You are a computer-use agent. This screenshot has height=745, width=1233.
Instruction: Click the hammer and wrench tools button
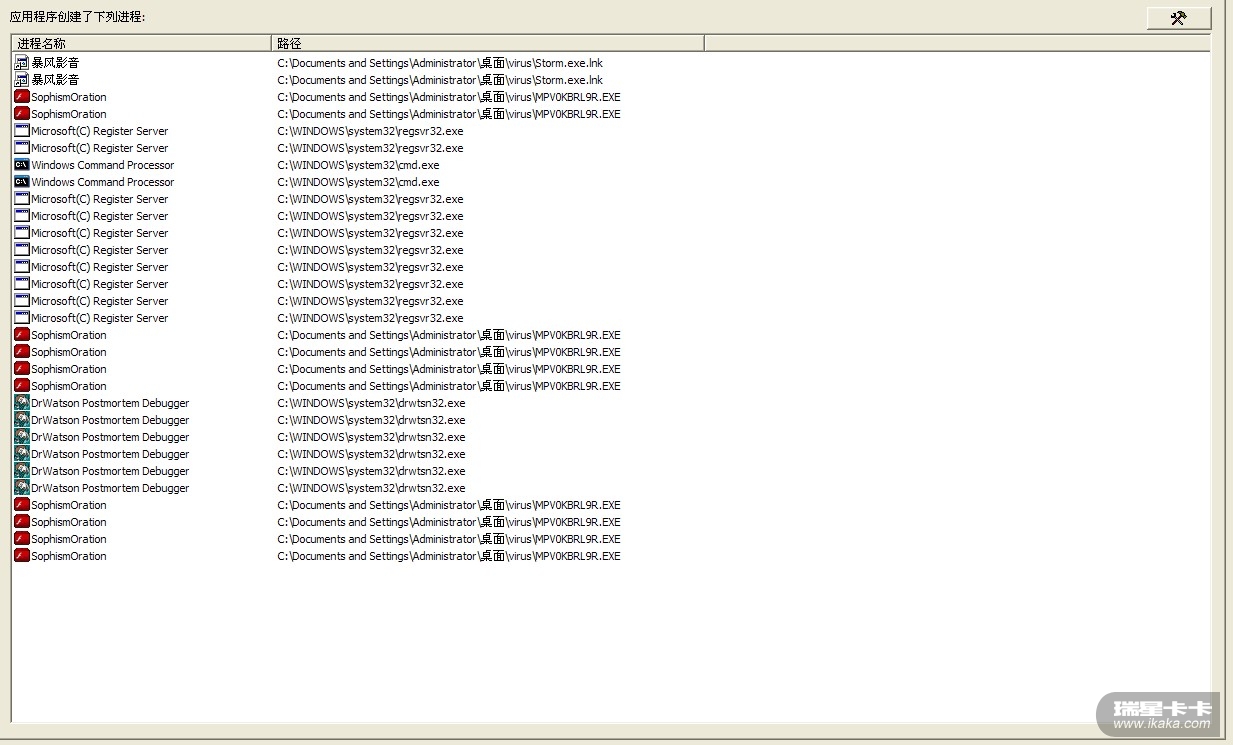point(1178,18)
